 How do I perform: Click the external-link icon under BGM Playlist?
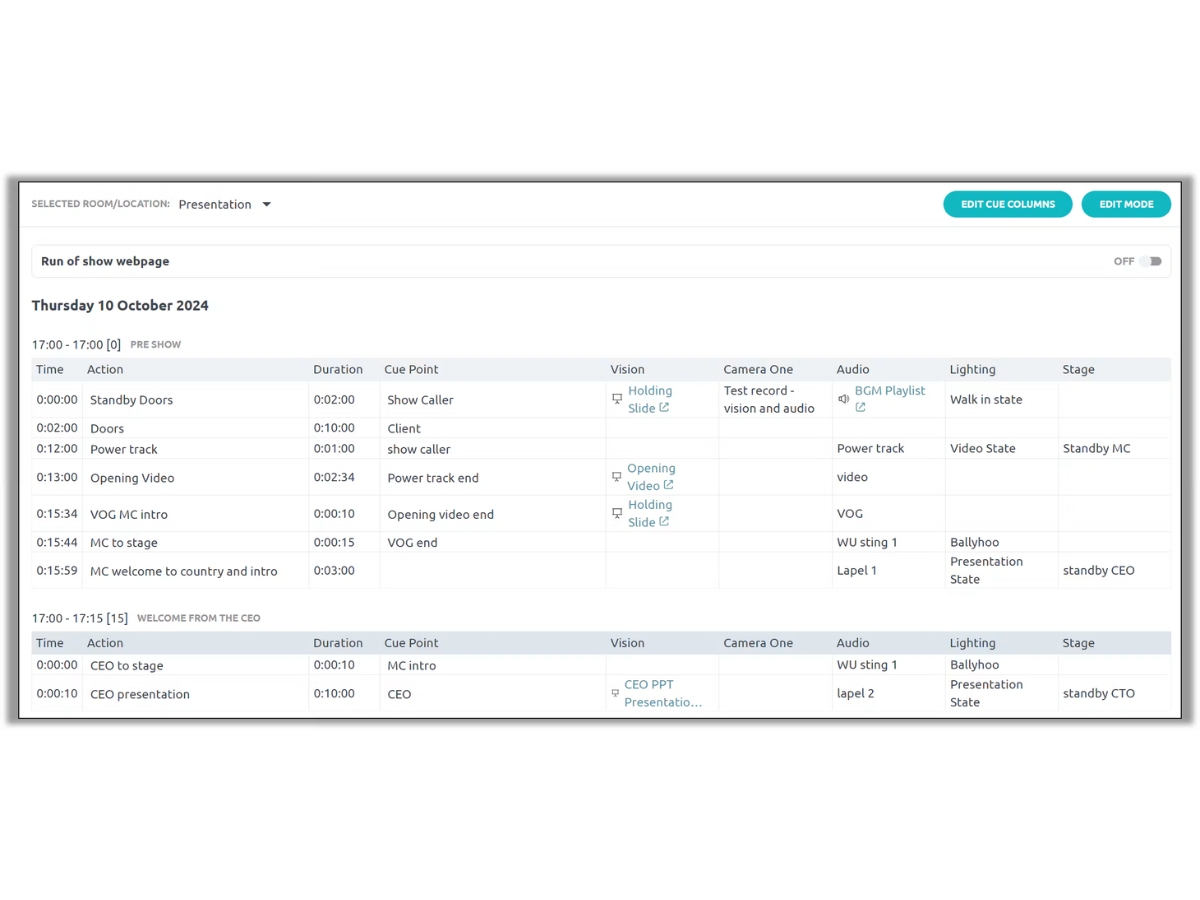point(860,408)
